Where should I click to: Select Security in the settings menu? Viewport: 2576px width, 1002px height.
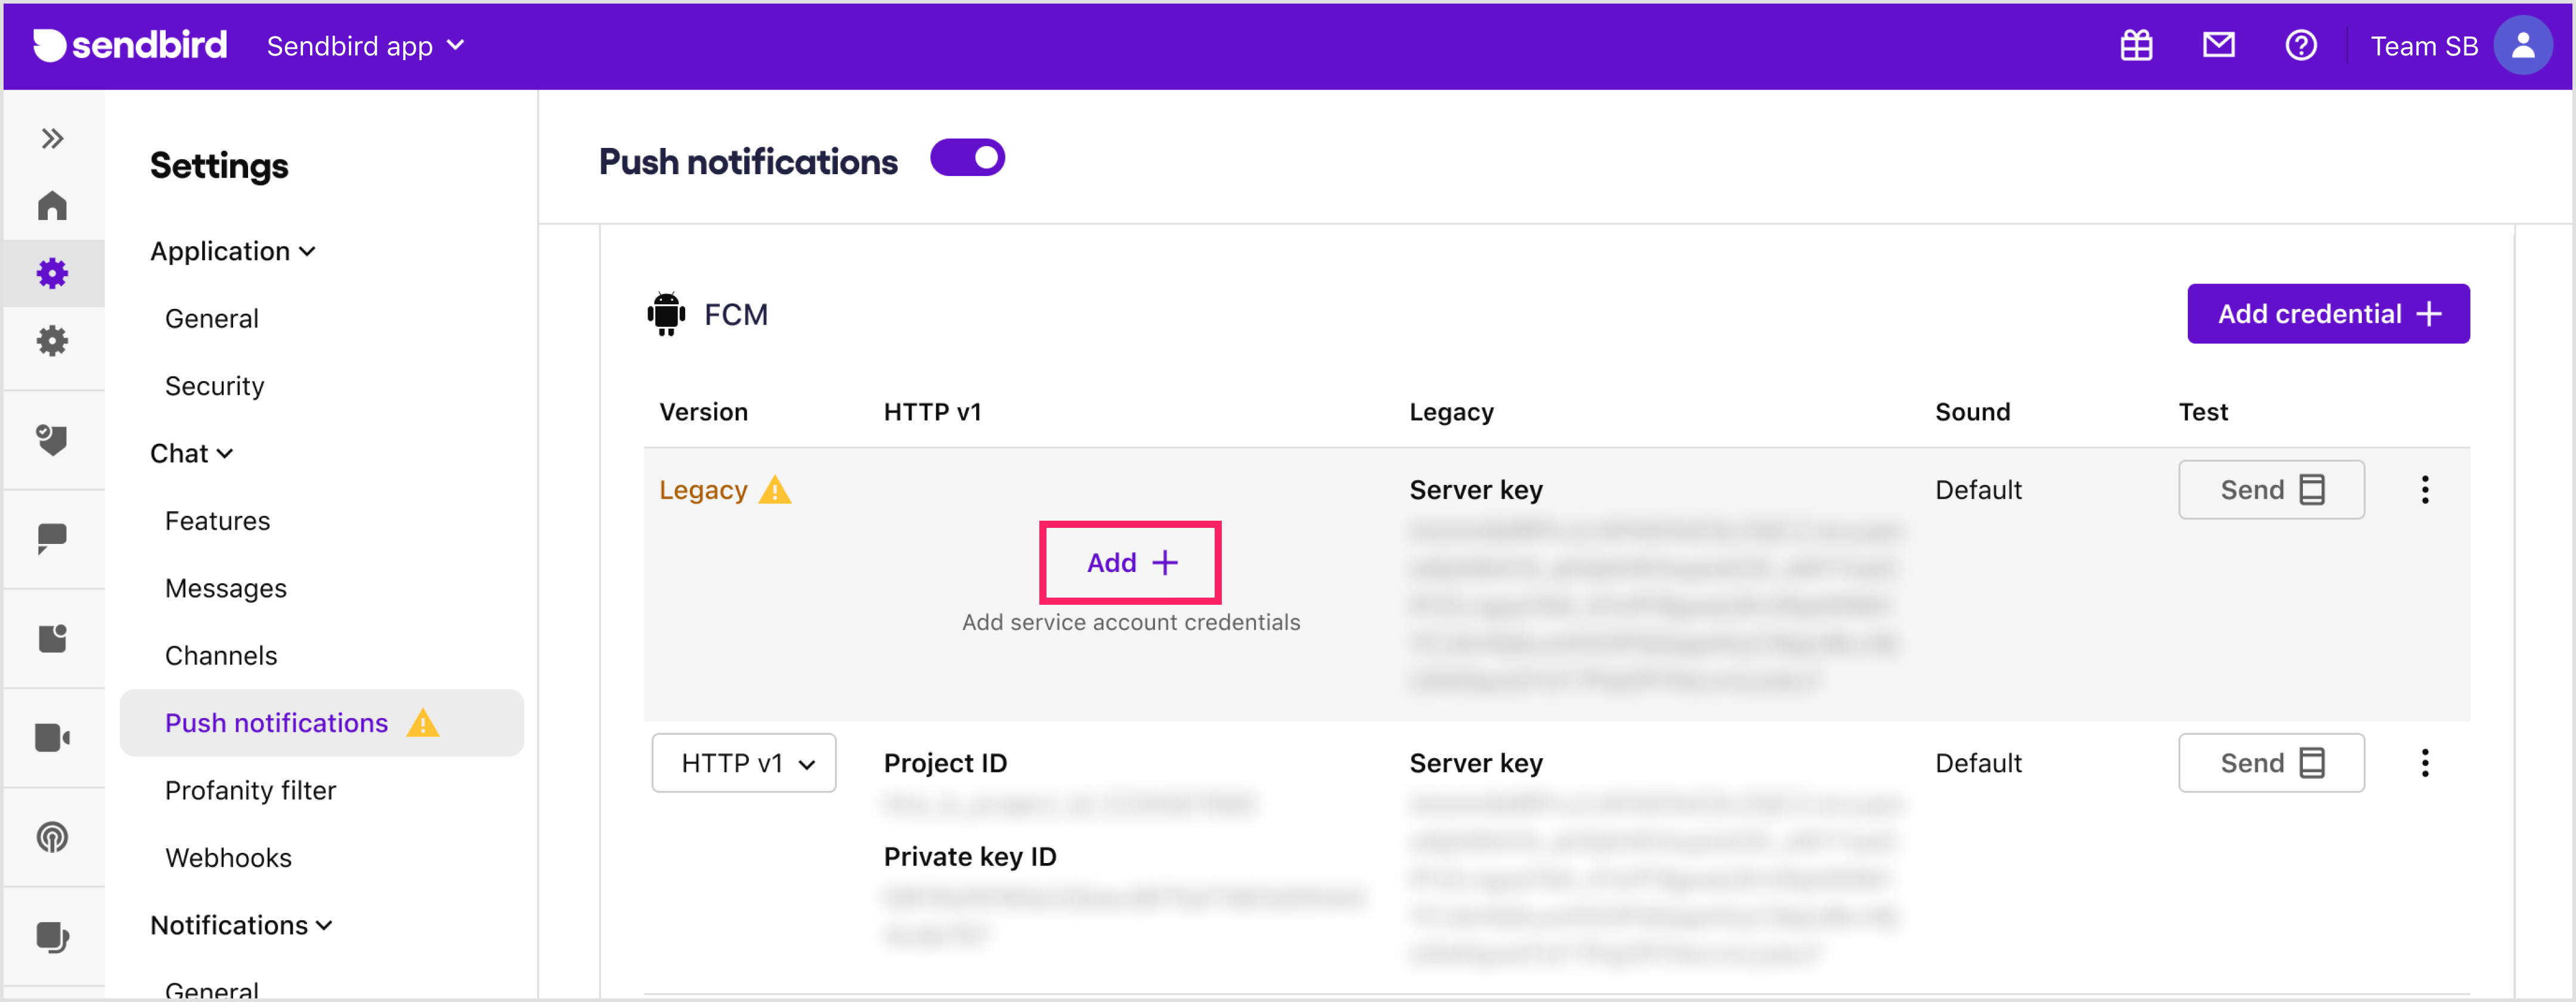(x=214, y=385)
